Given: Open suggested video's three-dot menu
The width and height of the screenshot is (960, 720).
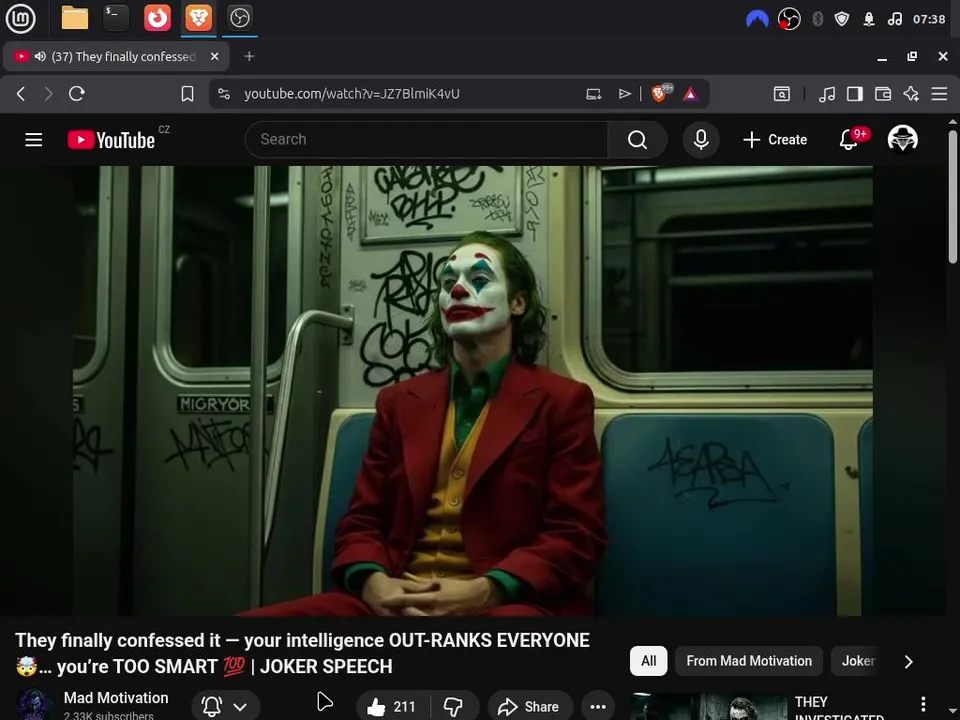Looking at the screenshot, I should (923, 704).
